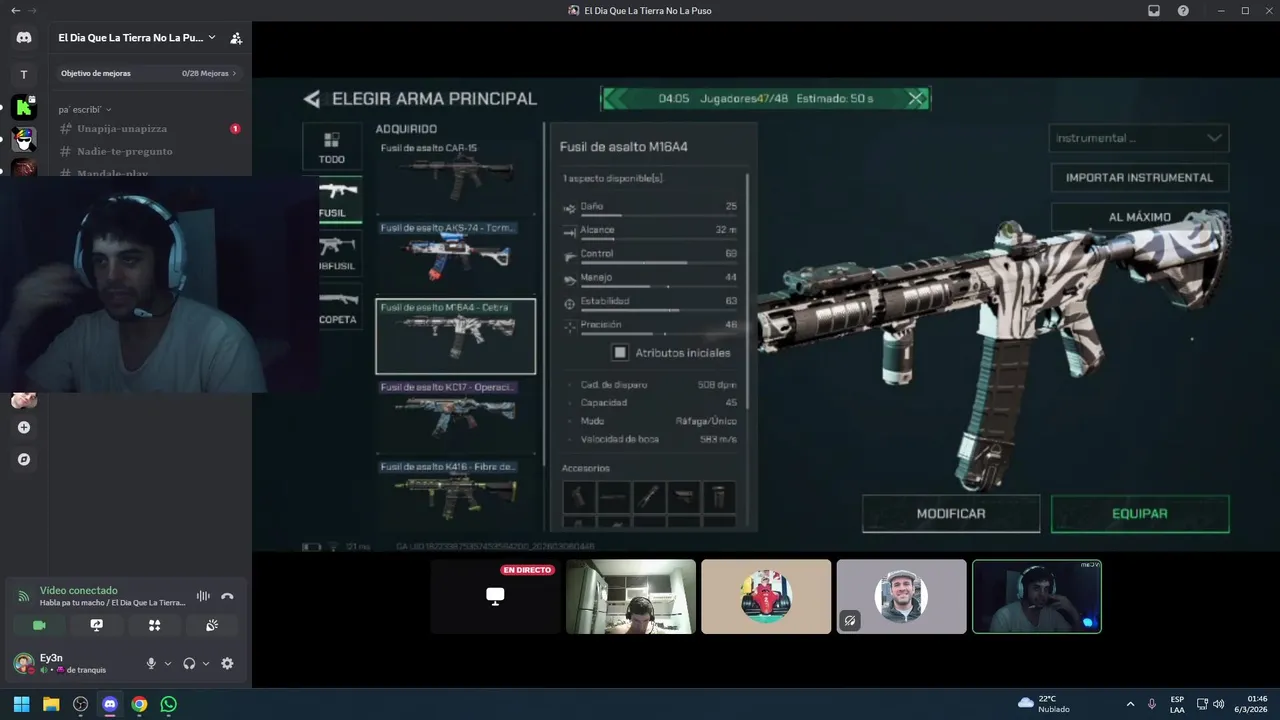Show hidden system tray icons
The height and width of the screenshot is (720, 1280).
coord(1130,704)
